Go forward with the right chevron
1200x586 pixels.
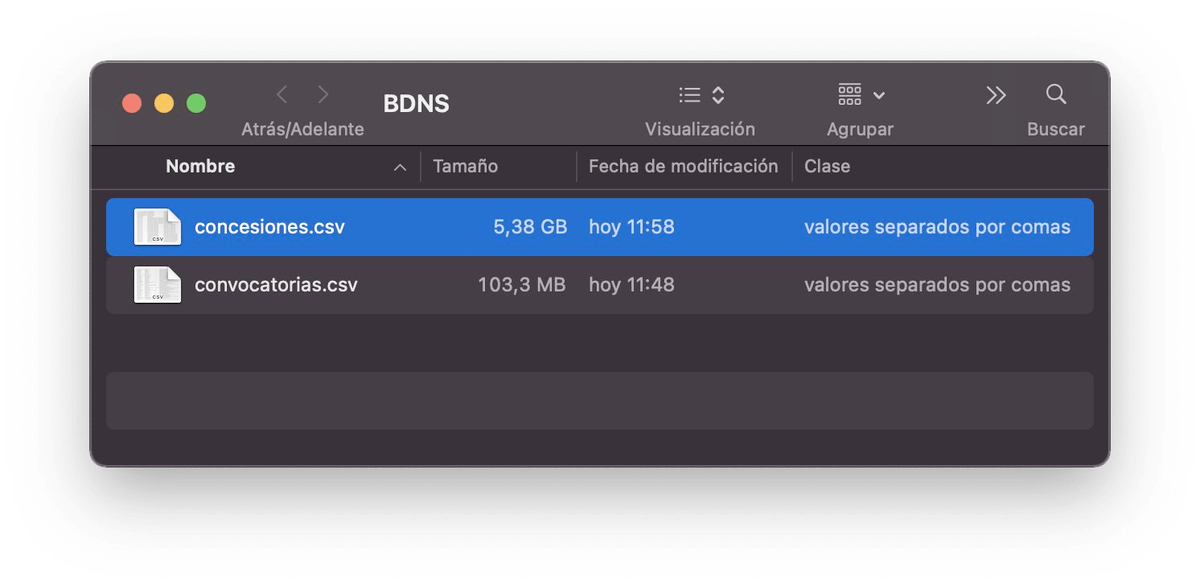[x=323, y=95]
